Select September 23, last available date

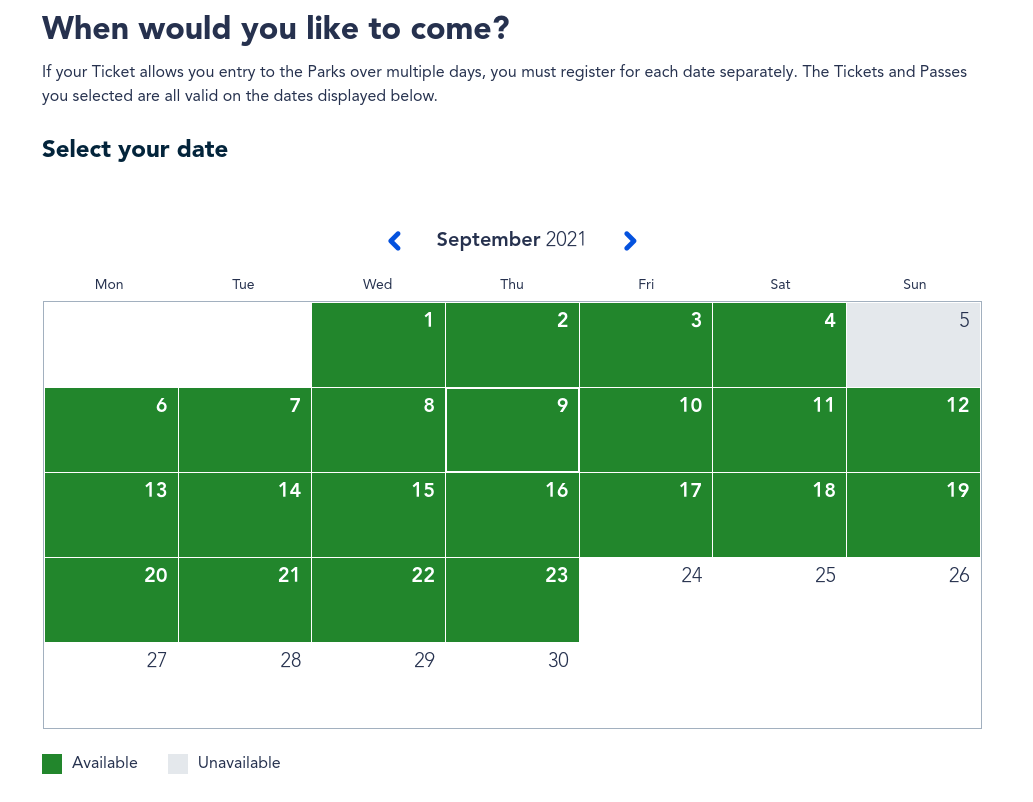[512, 600]
